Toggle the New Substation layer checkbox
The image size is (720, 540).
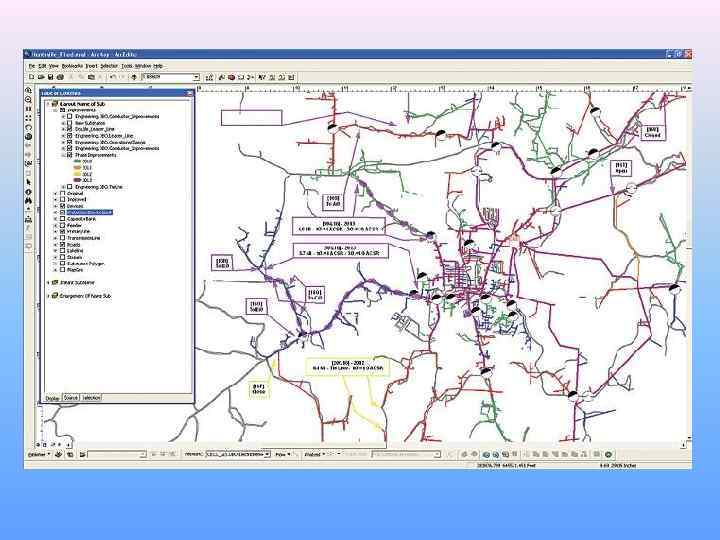(70, 123)
